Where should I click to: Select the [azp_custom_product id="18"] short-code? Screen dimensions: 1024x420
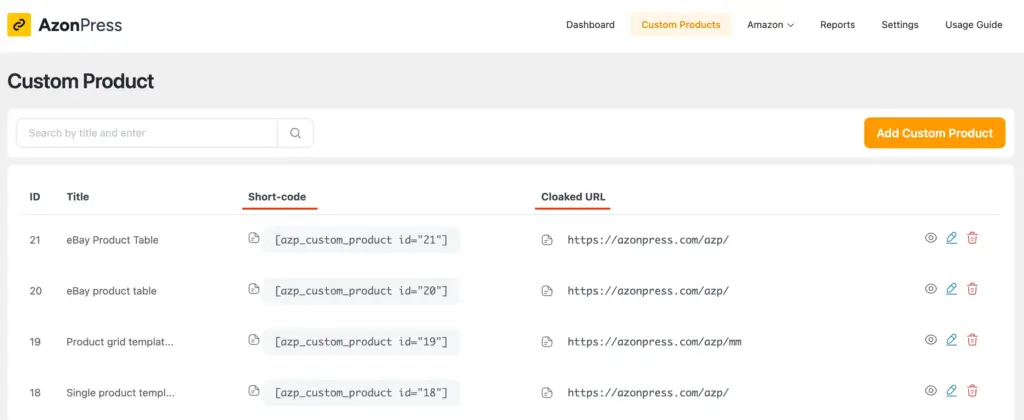[x=361, y=393]
